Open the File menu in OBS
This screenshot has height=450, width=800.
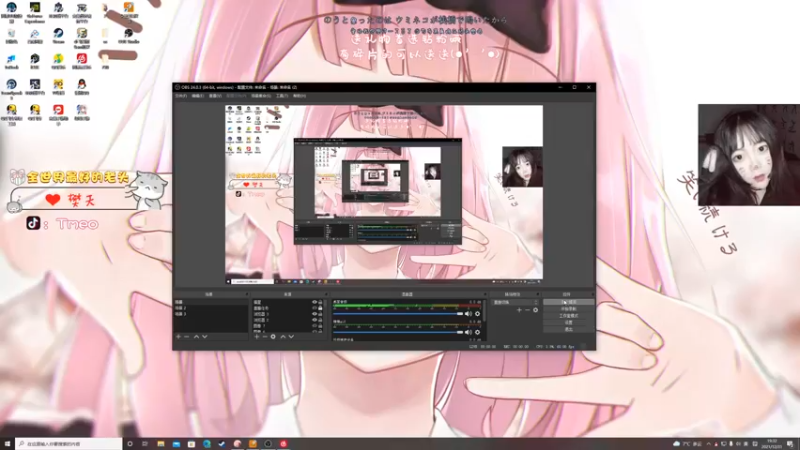(181, 95)
